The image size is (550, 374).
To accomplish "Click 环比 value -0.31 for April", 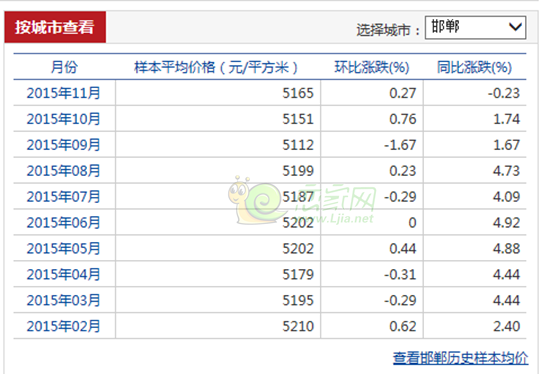I will (400, 275).
